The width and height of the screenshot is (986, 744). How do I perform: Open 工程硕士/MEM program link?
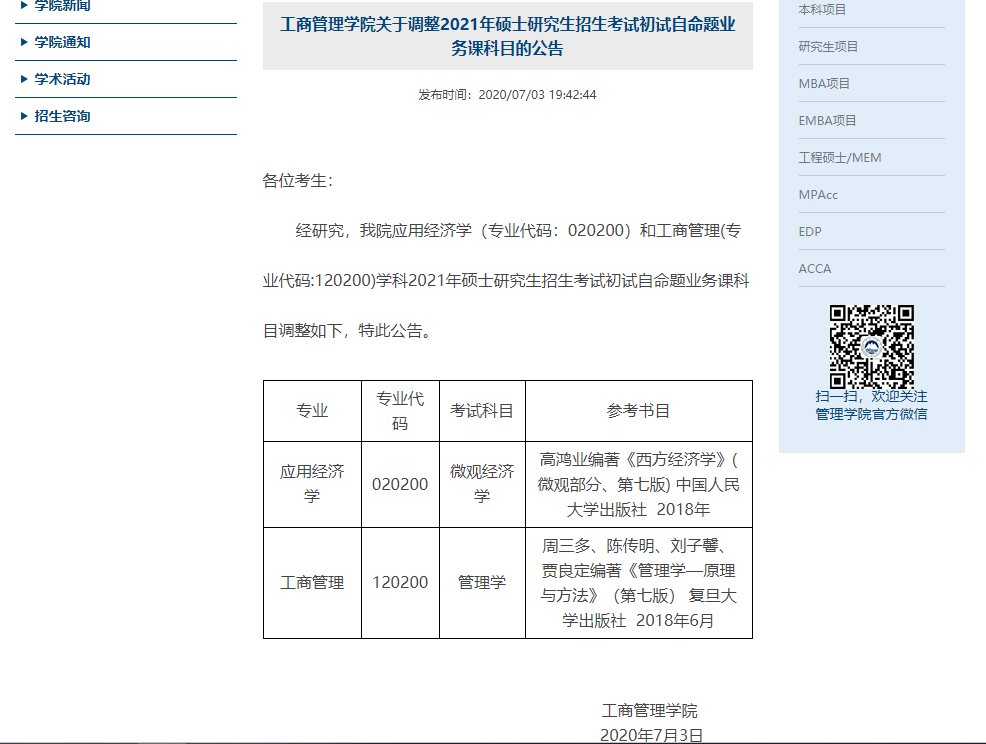coord(839,157)
